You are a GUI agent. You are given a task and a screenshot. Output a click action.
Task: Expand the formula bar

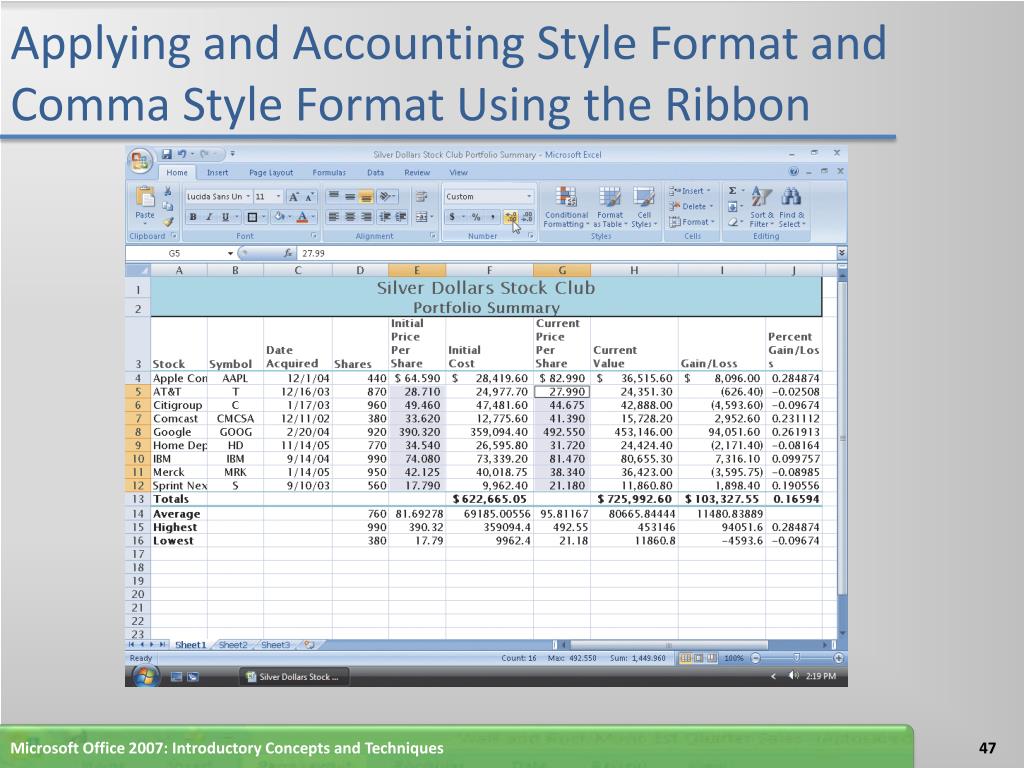pyautogui.click(x=842, y=253)
